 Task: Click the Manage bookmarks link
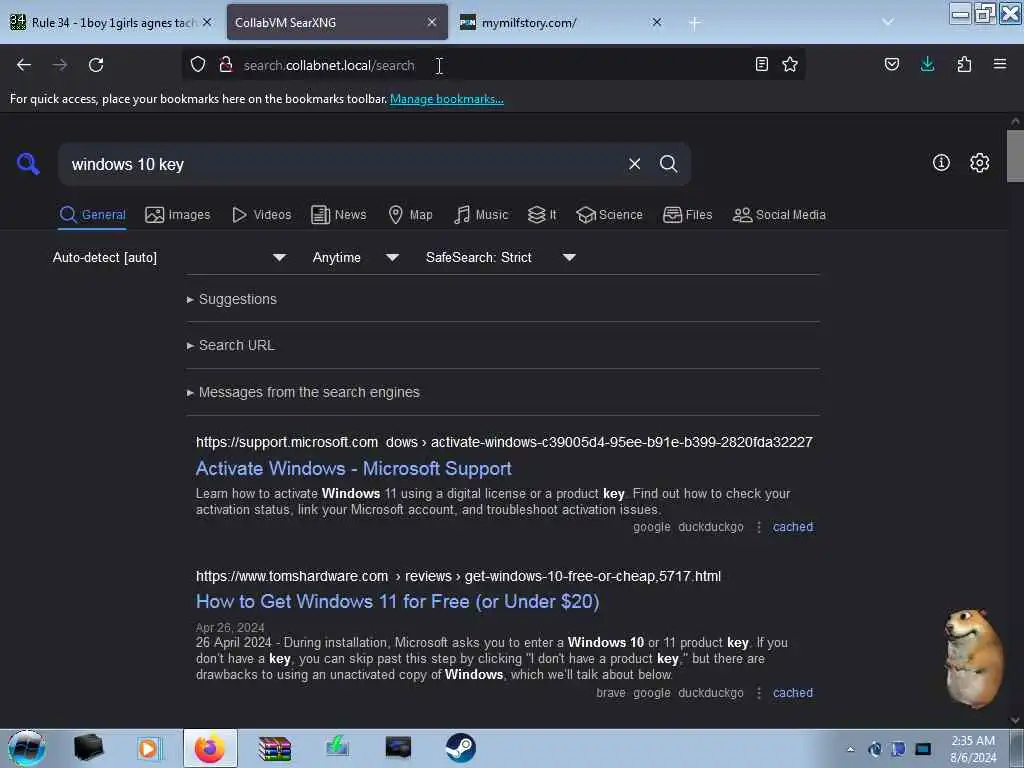click(447, 99)
